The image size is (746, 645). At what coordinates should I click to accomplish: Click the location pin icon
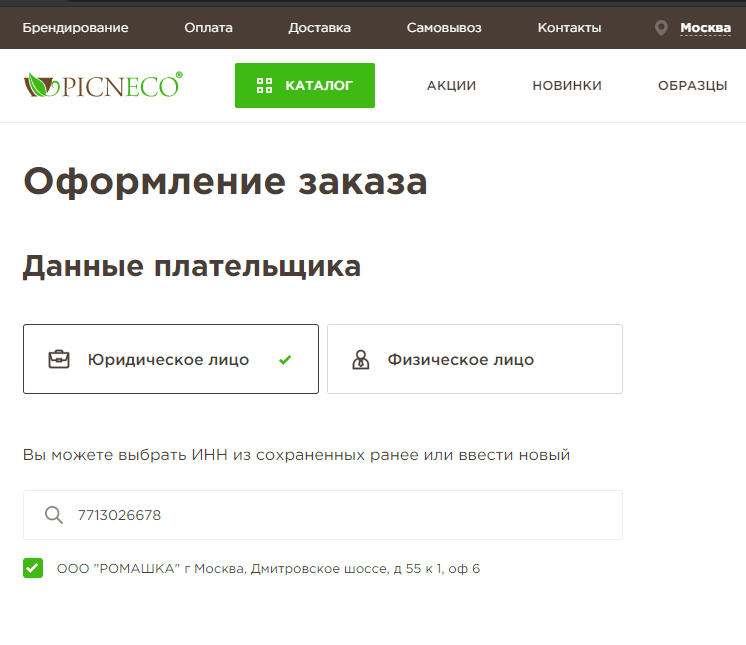pos(661,28)
